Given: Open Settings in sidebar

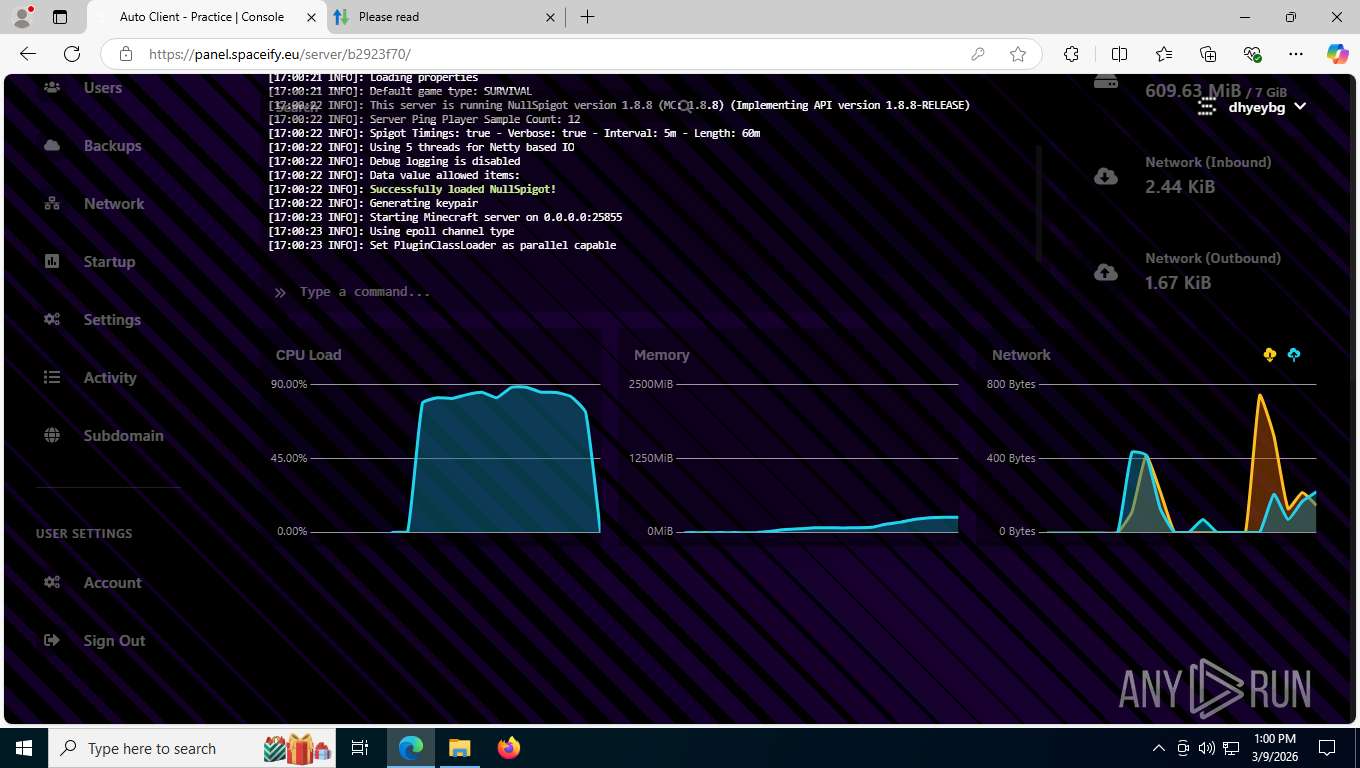Looking at the screenshot, I should 112,320.
